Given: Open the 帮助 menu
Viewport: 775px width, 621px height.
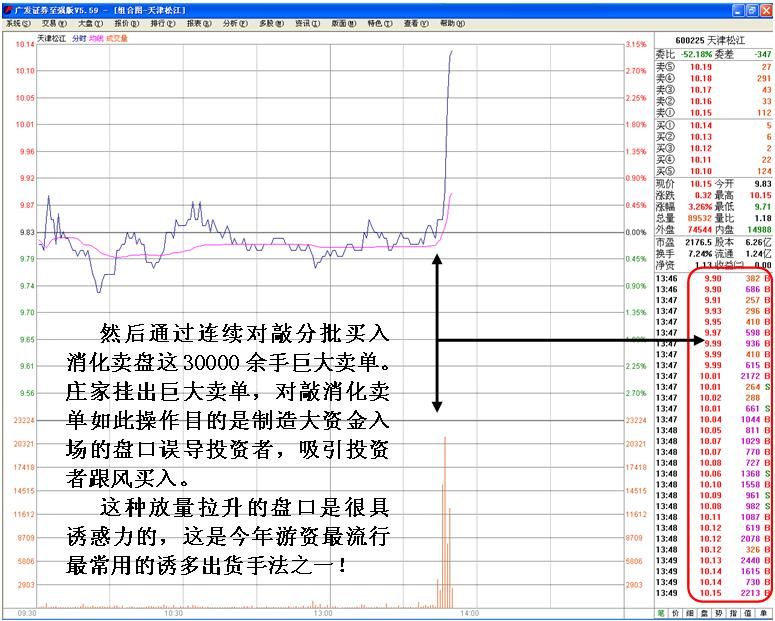Looking at the screenshot, I should 452,23.
